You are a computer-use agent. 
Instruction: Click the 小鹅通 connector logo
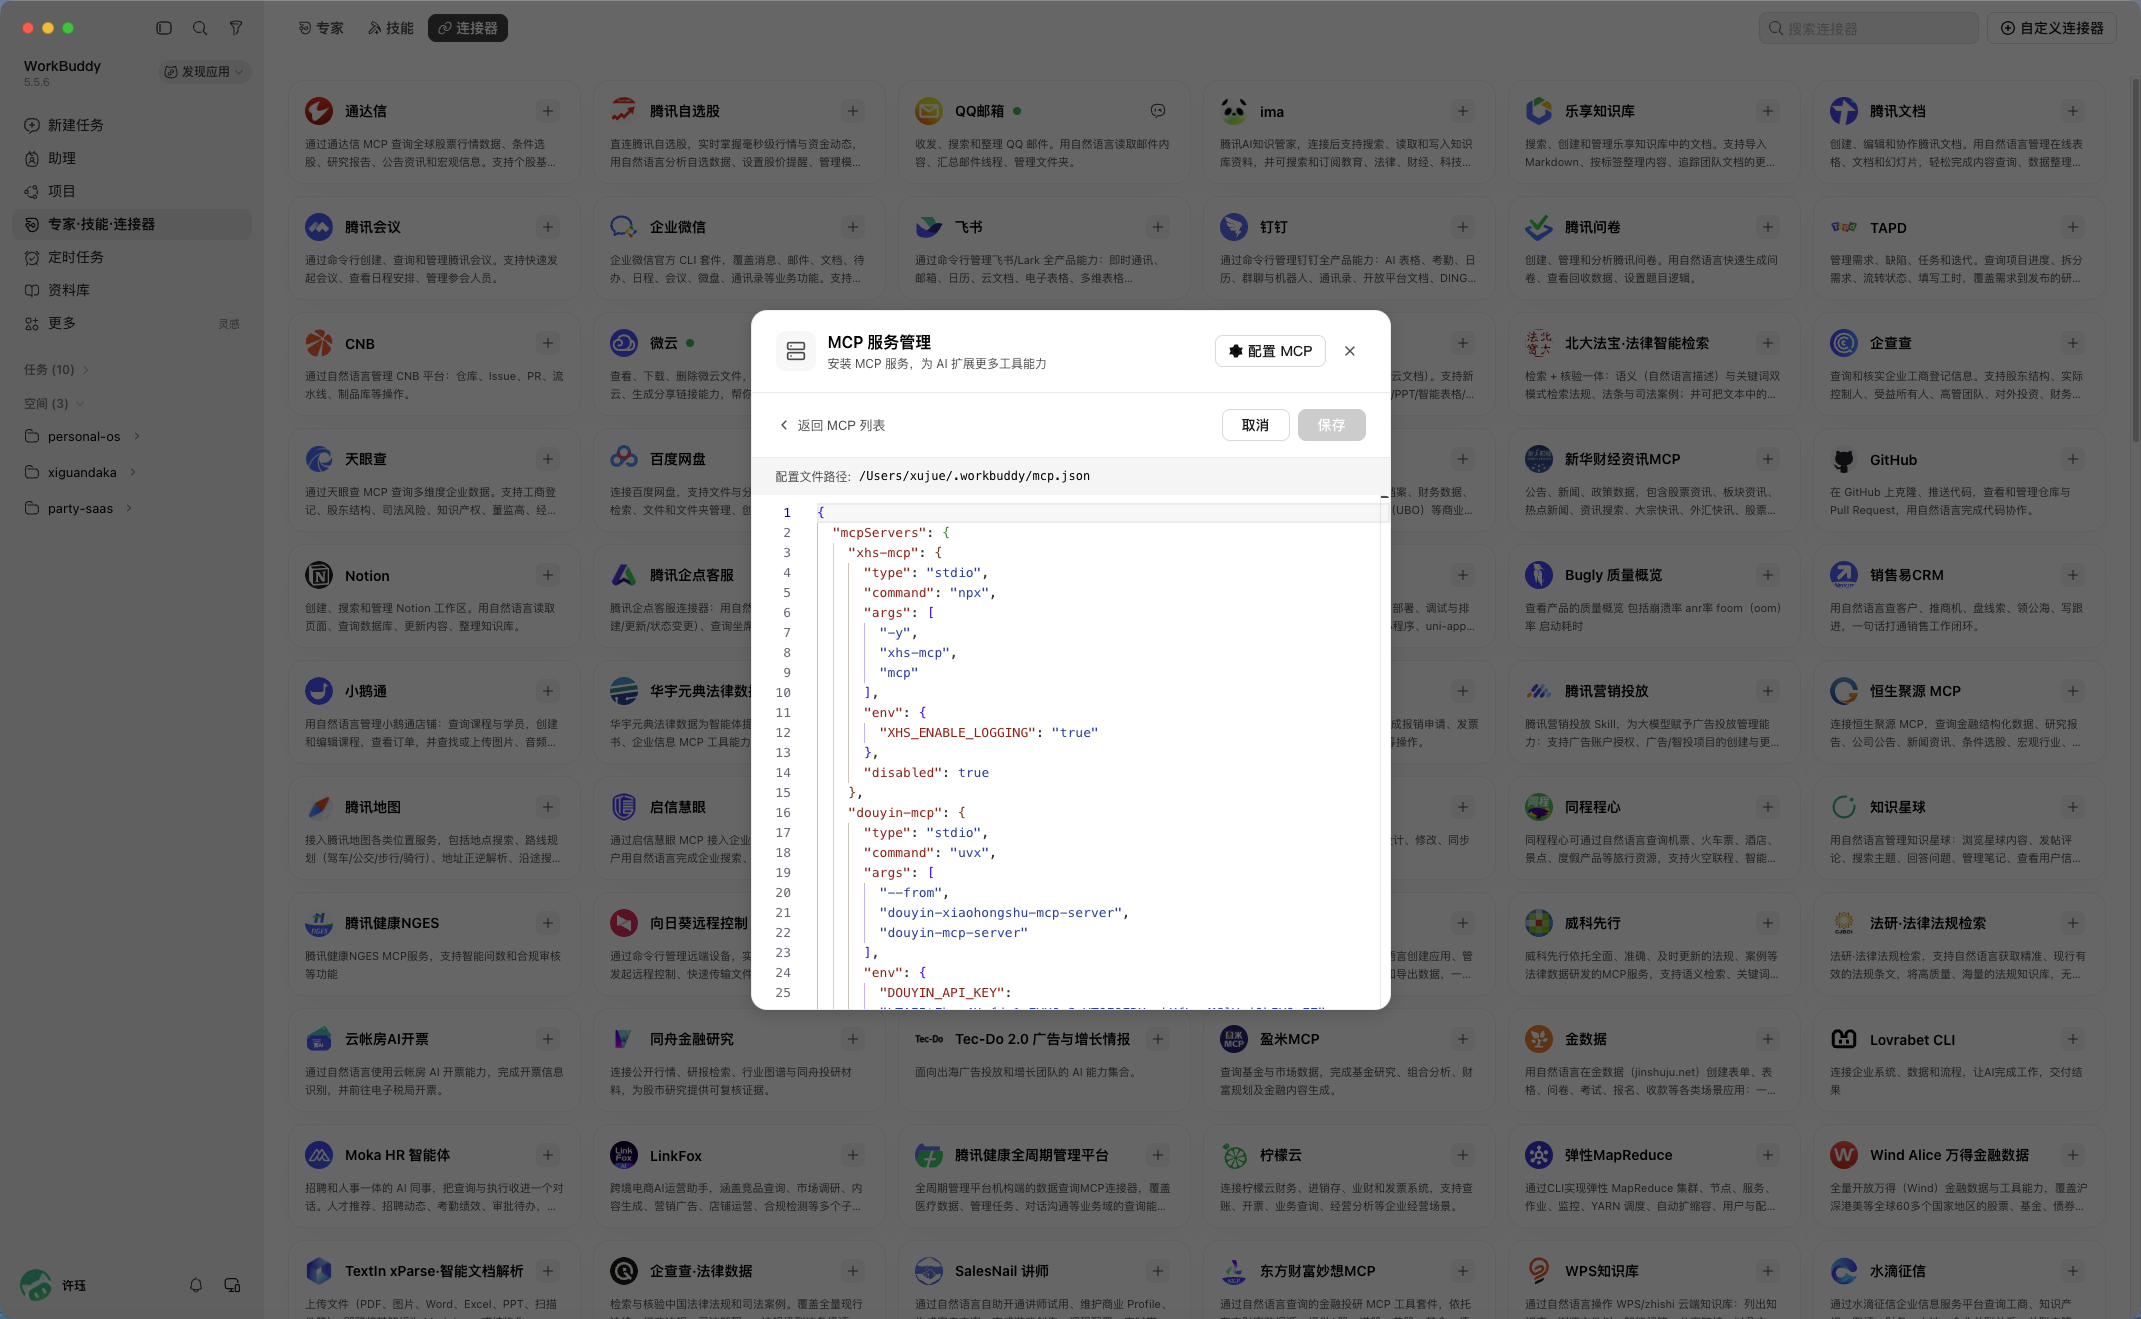point(319,691)
